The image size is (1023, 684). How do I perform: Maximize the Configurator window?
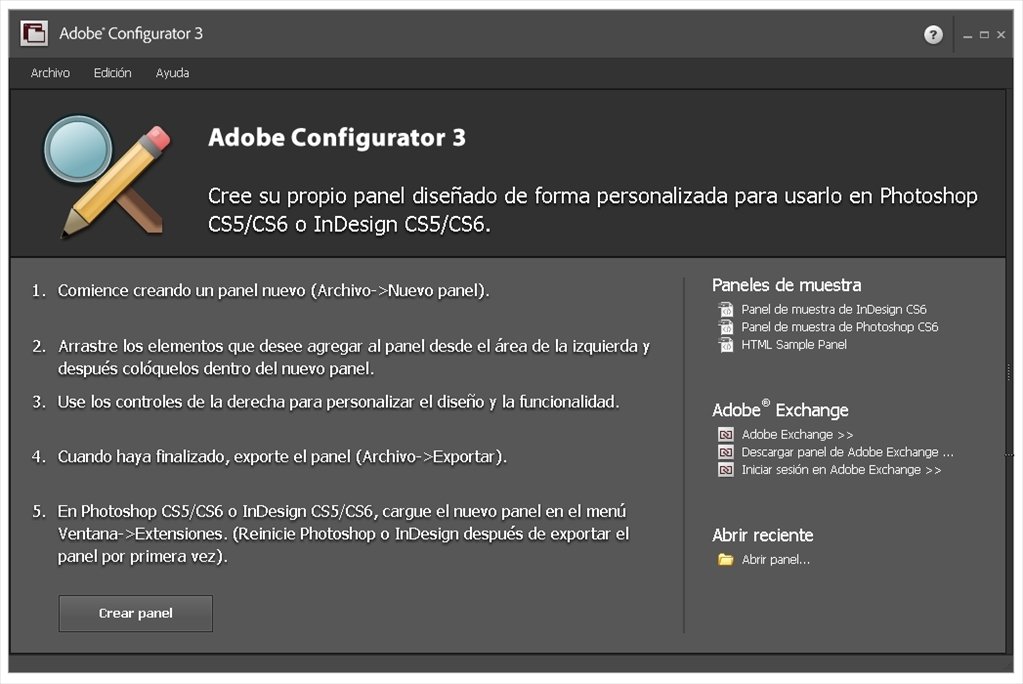[984, 35]
